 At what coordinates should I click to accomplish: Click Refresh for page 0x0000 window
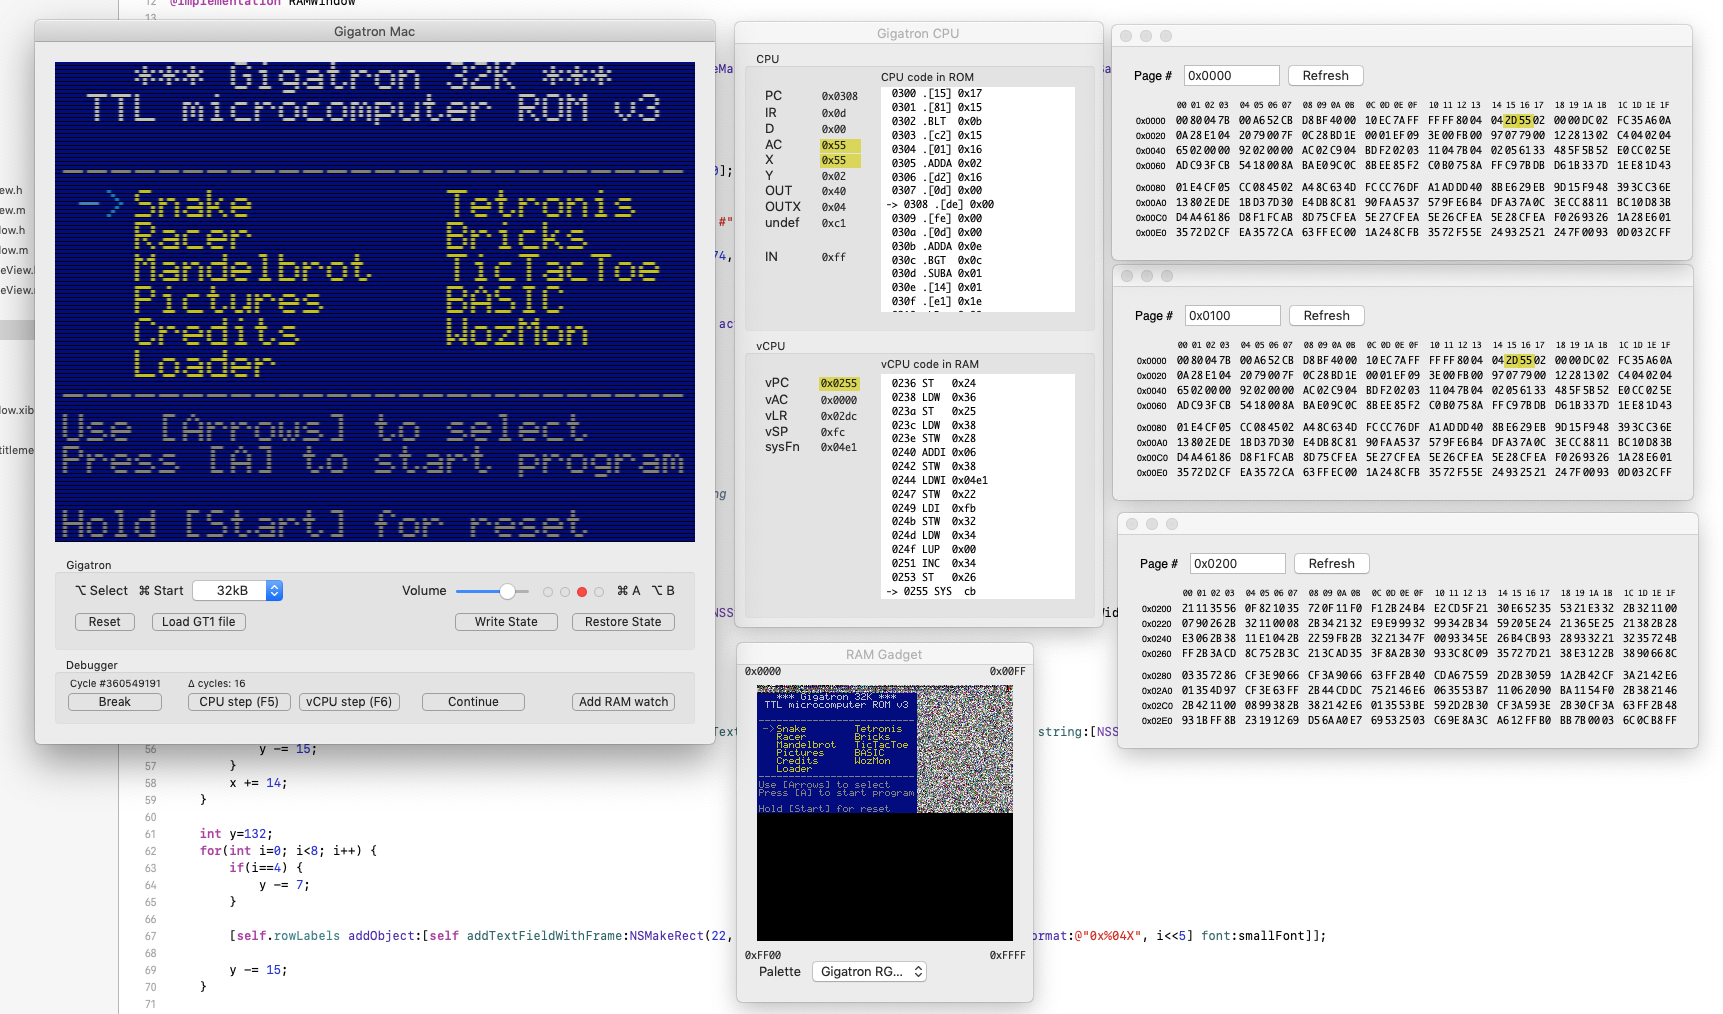click(1326, 76)
